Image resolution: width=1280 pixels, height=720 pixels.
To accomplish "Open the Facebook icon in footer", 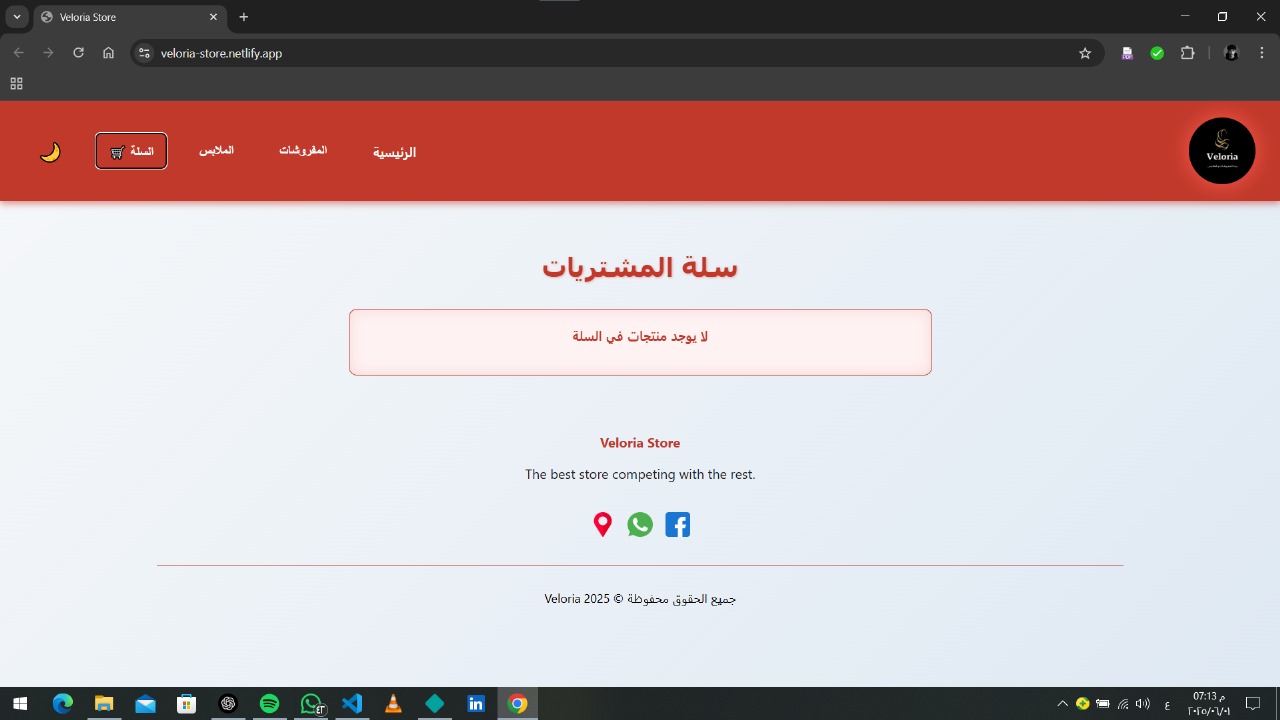I will pyautogui.click(x=677, y=524).
